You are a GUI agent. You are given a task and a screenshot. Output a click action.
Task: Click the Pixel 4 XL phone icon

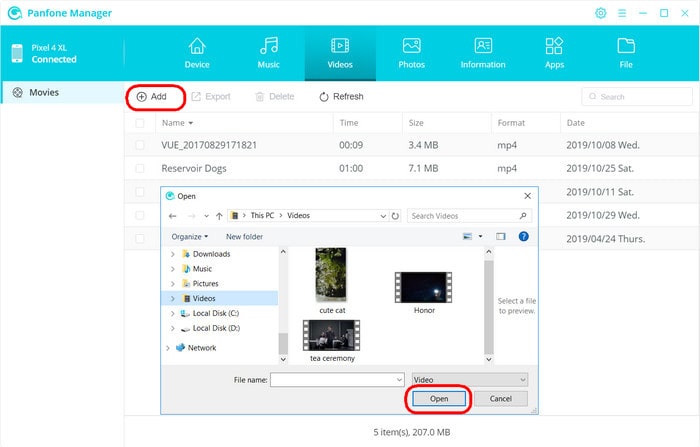coord(17,53)
